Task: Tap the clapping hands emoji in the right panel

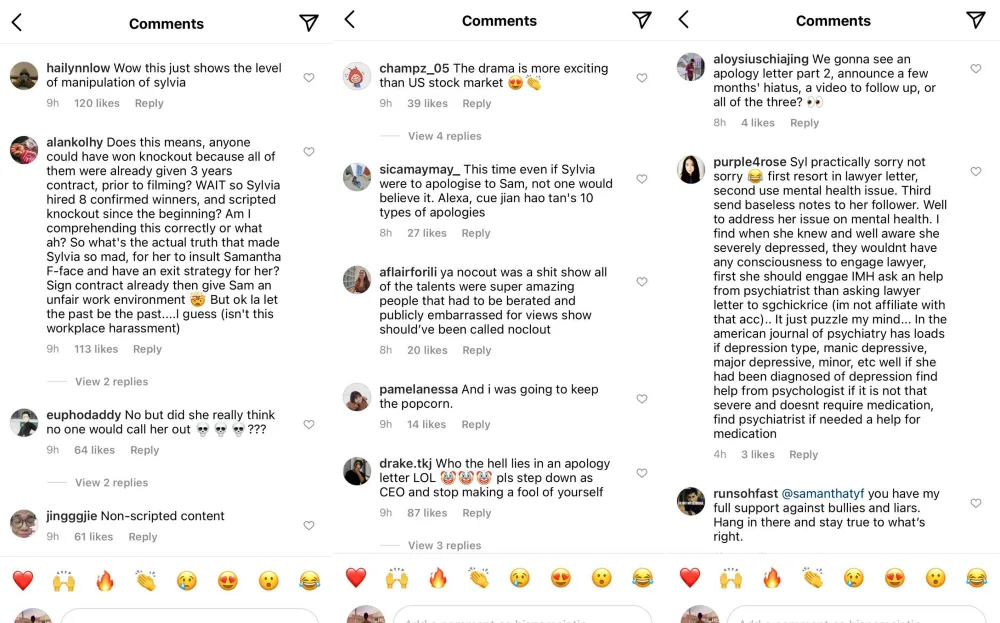Action: click(812, 578)
